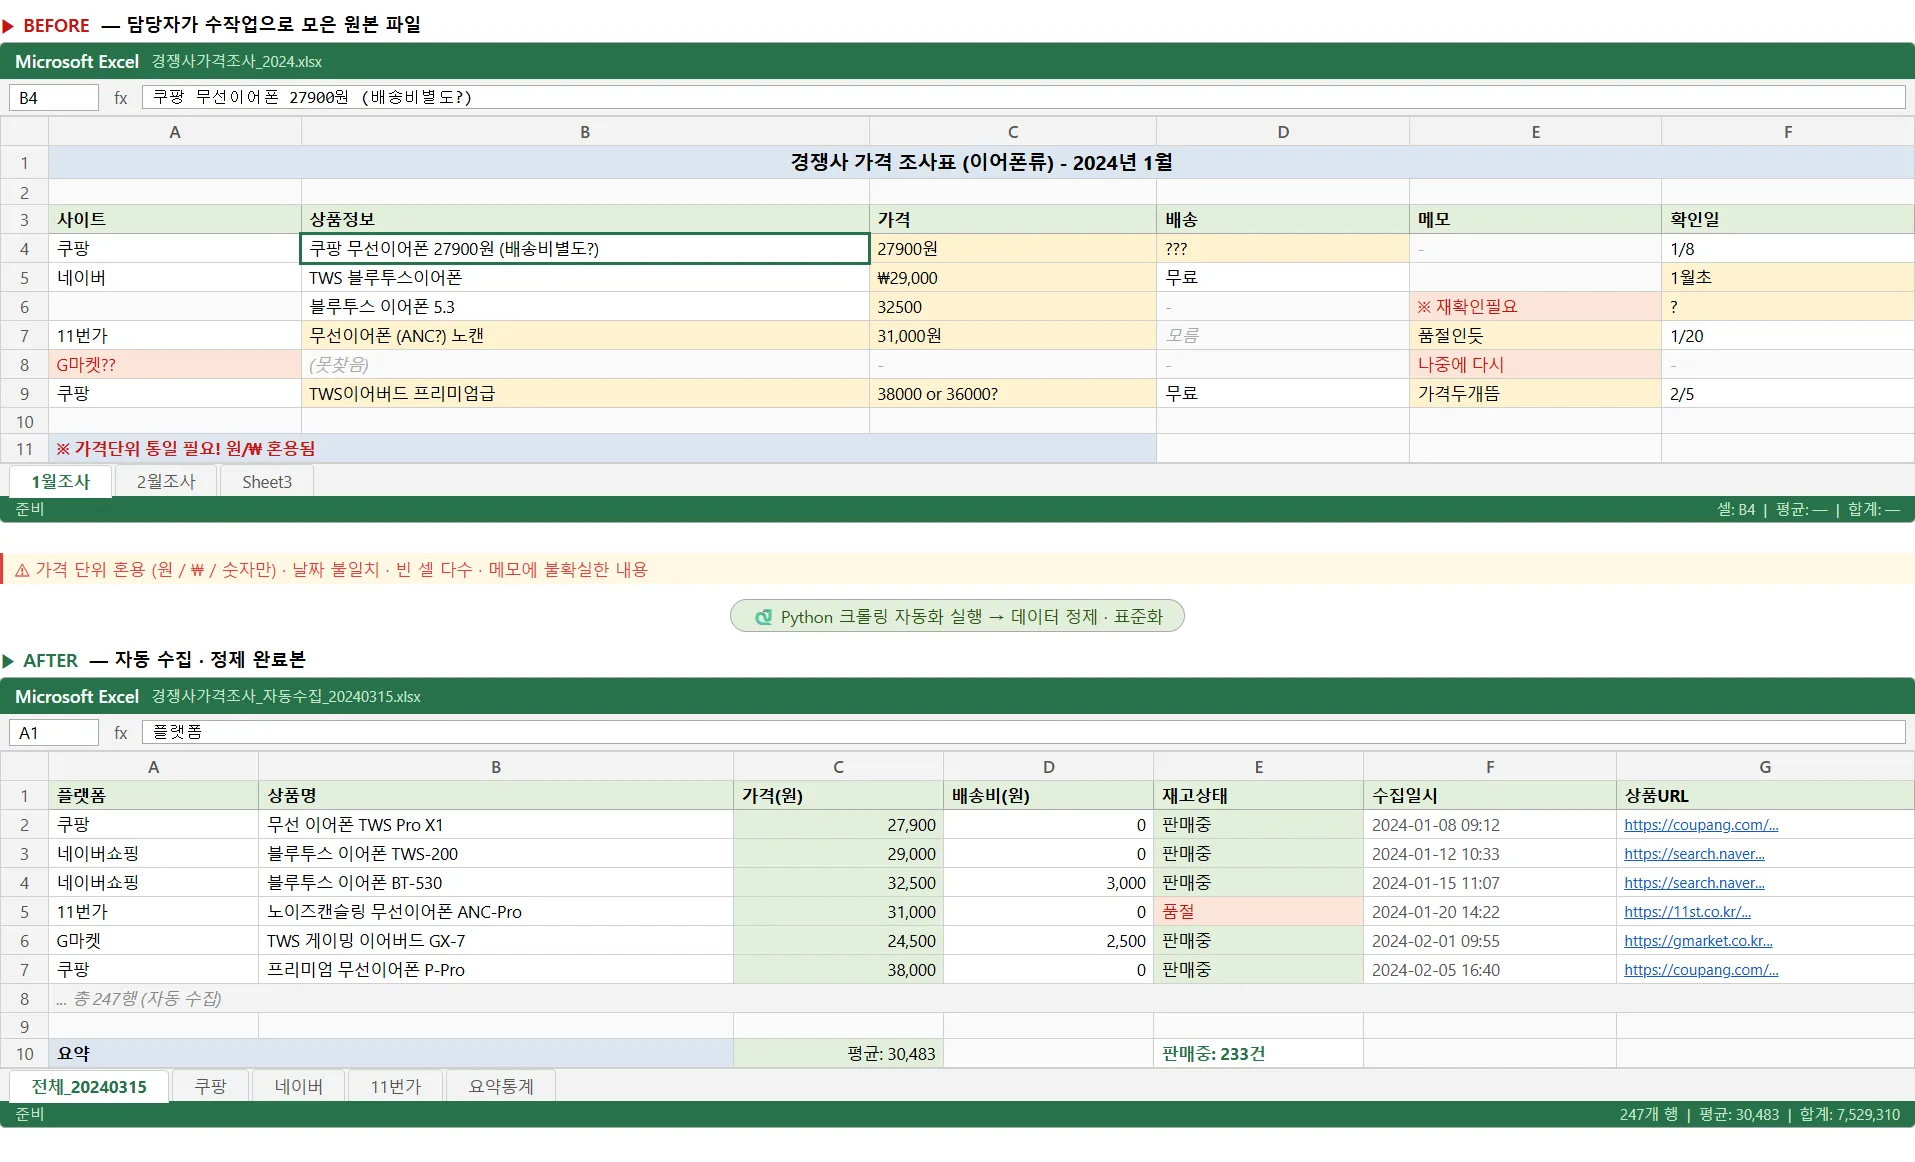Screen dimensions: 1915x1162
Task: Select the 요약 row label cell
Action: (x=391, y=1054)
